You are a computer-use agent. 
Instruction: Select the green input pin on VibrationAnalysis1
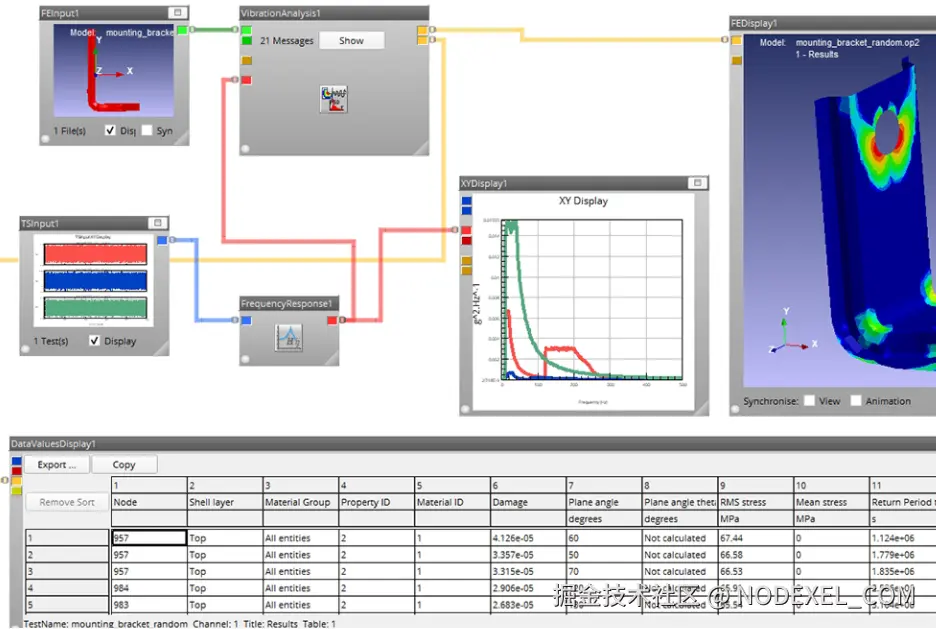(247, 30)
